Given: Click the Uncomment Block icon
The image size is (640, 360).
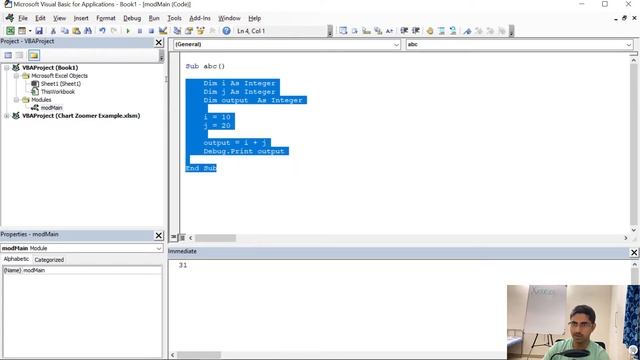Looking at the screenshot, I should pos(453,31).
